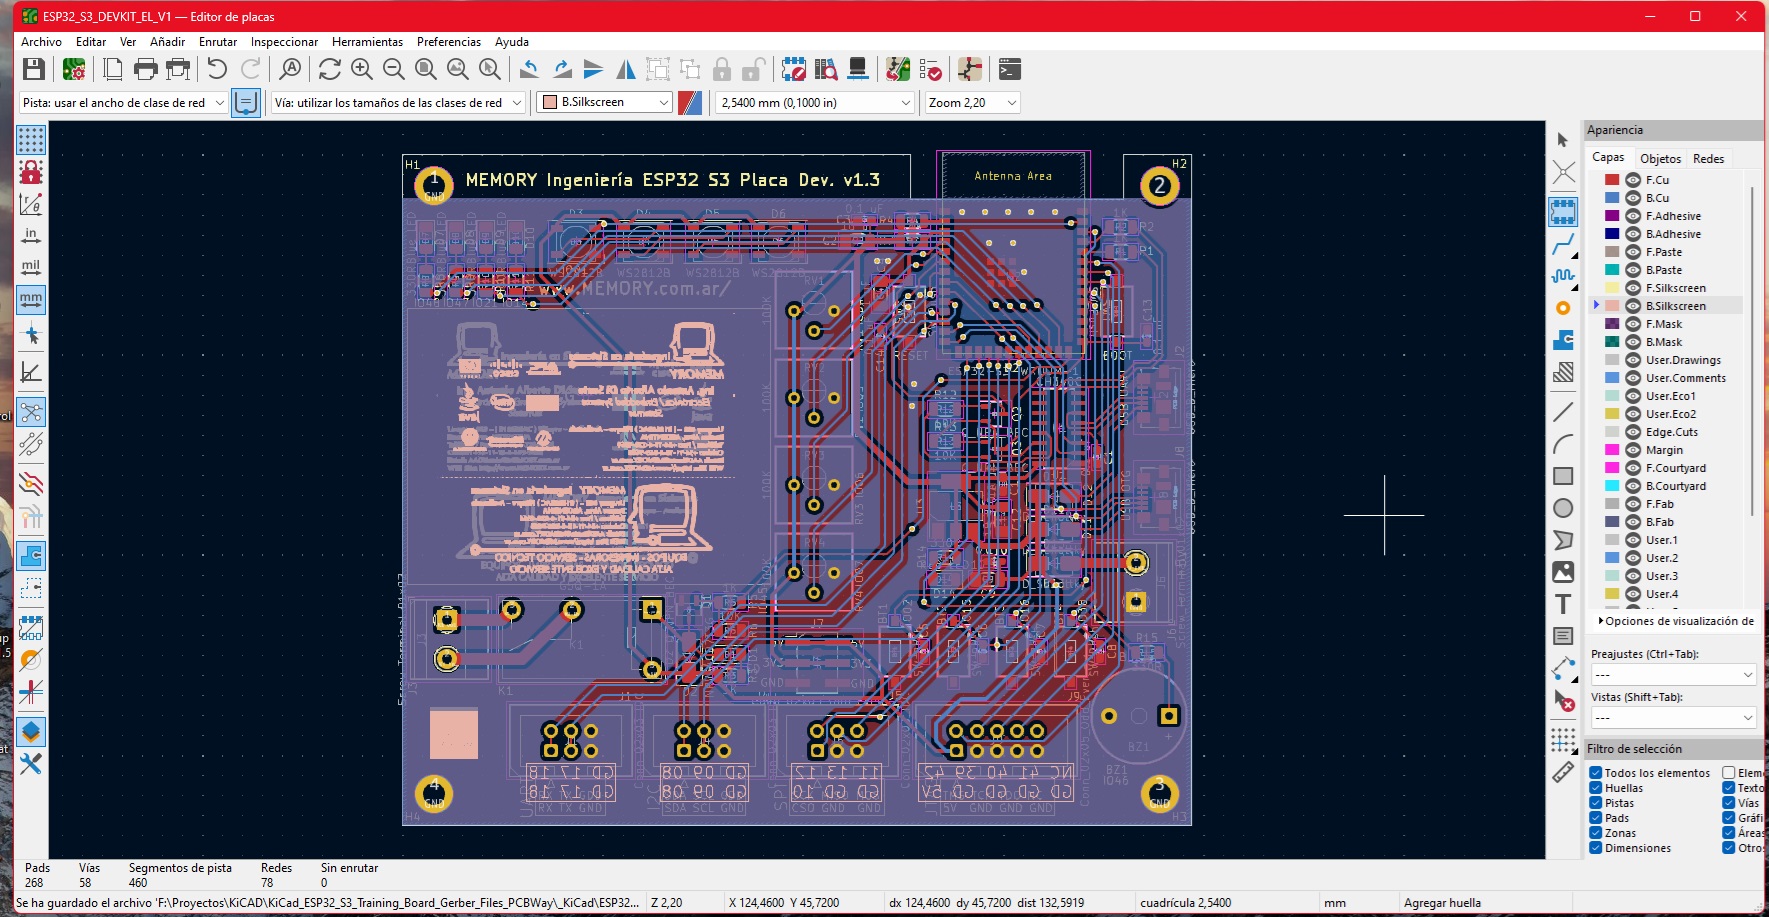
Task: Print the current board
Action: tap(146, 69)
